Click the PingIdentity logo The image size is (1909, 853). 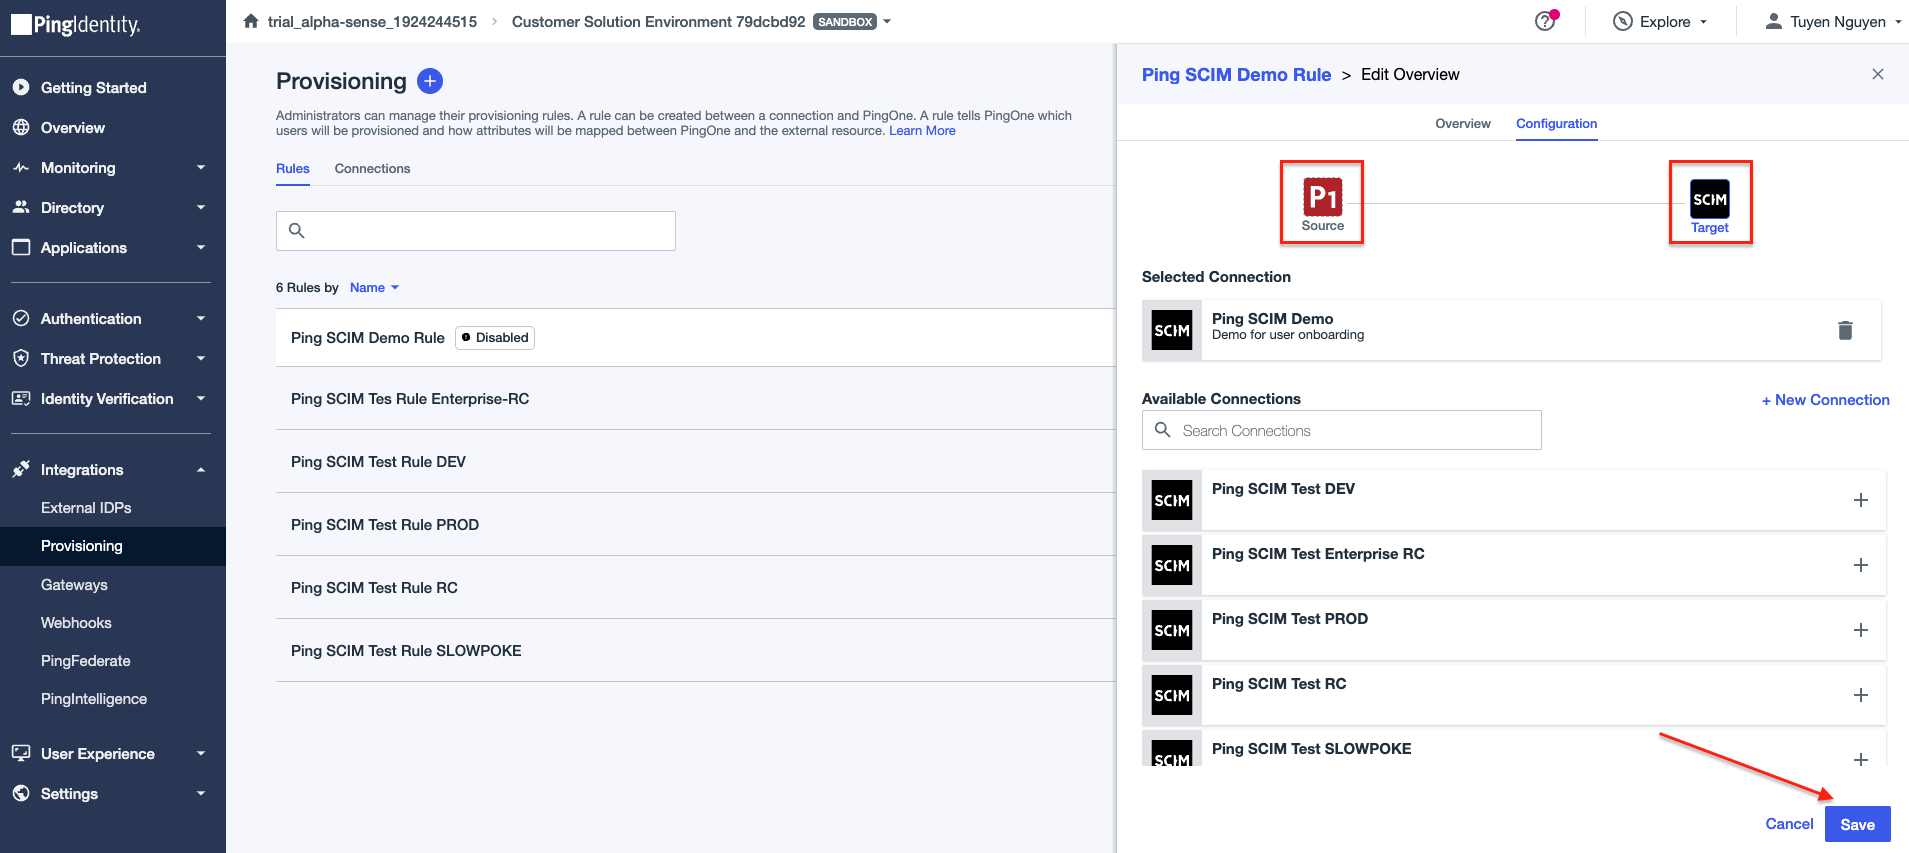coord(76,25)
